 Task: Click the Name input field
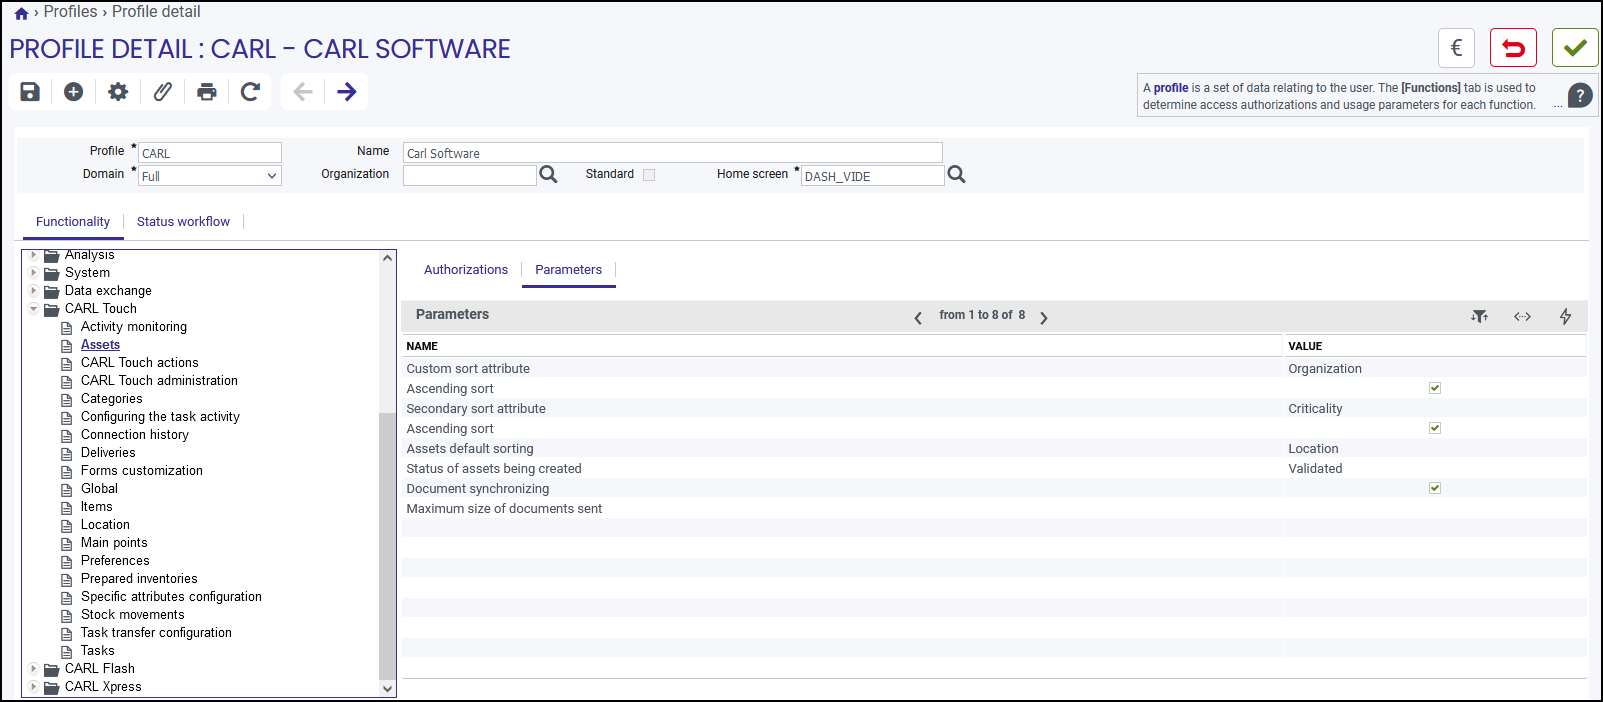pyautogui.click(x=673, y=153)
